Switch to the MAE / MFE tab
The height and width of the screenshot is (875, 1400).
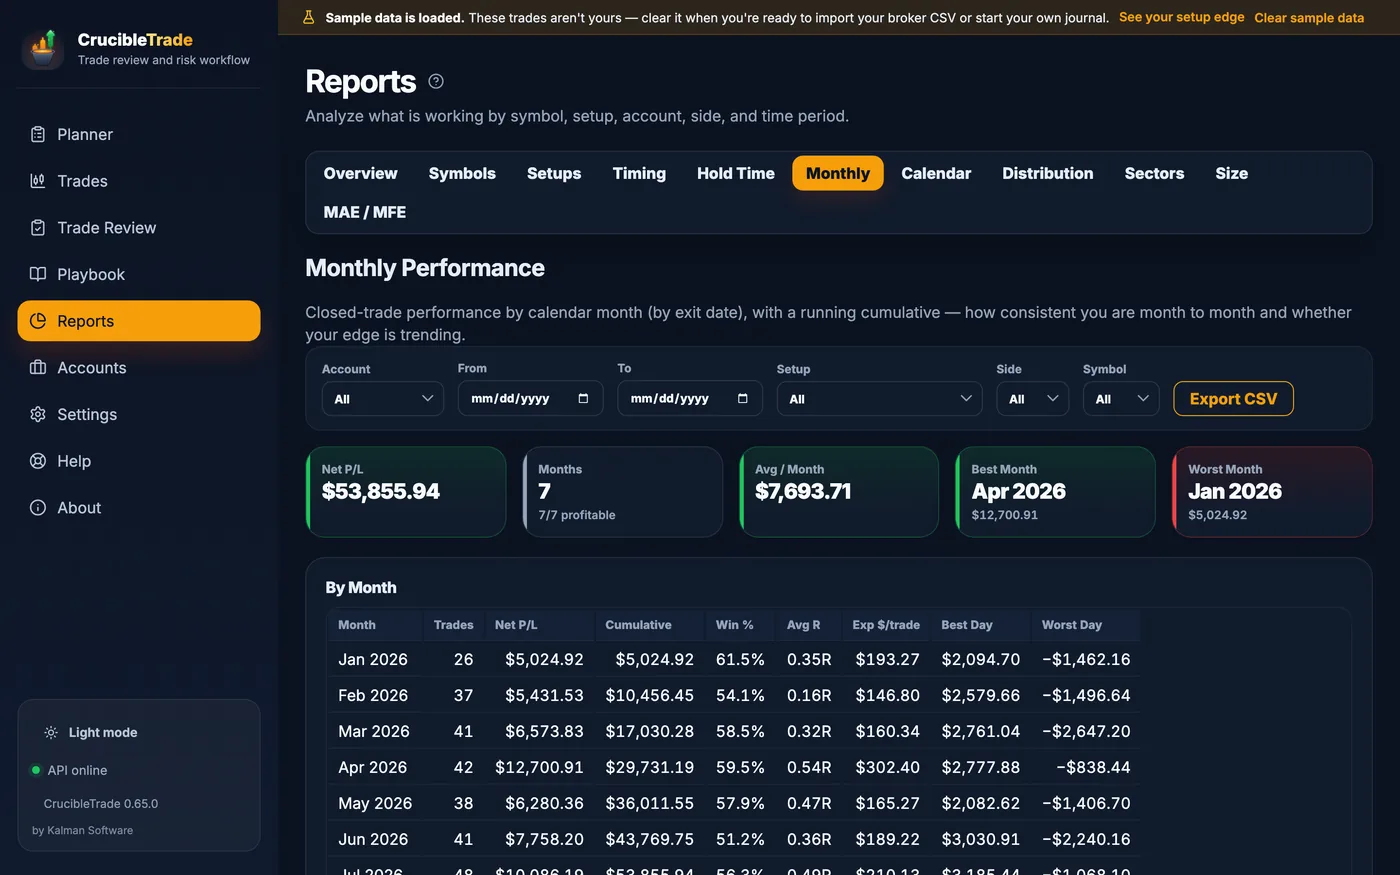(365, 212)
